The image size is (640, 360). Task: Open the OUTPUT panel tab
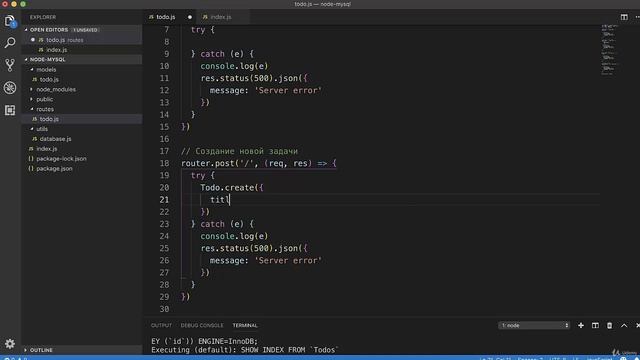pos(161,325)
